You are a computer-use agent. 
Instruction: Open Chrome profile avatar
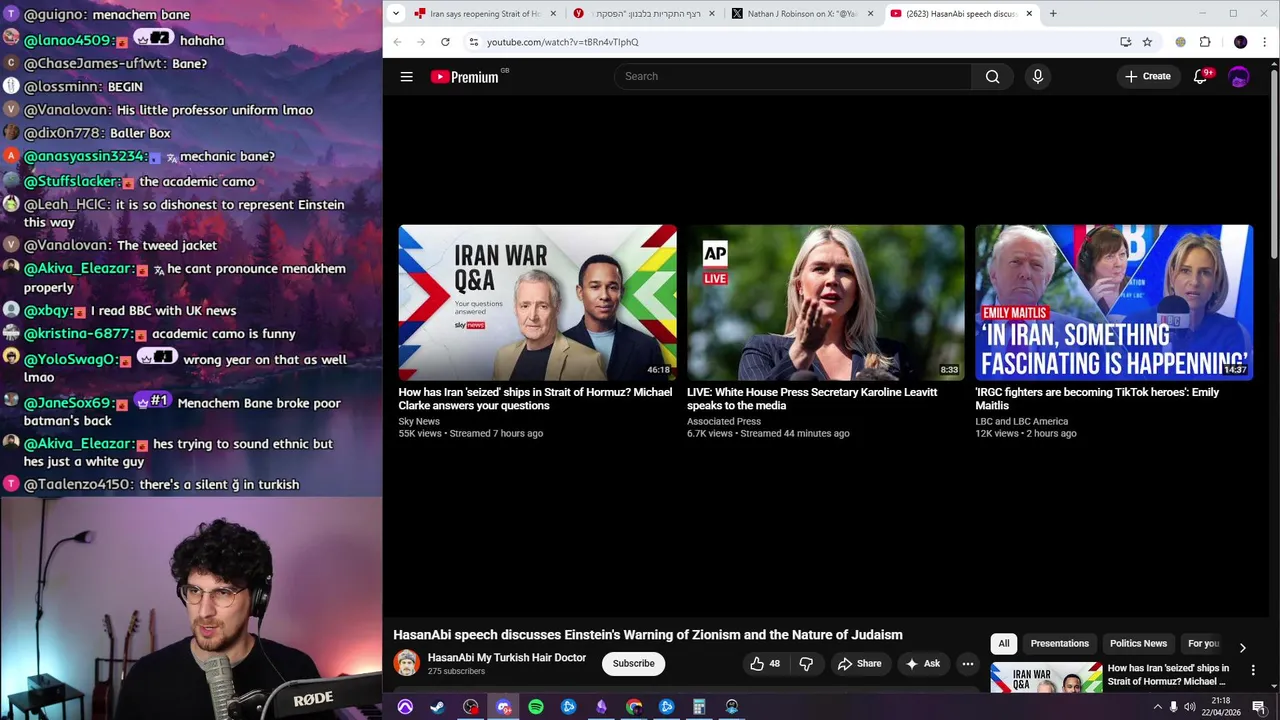click(1241, 42)
